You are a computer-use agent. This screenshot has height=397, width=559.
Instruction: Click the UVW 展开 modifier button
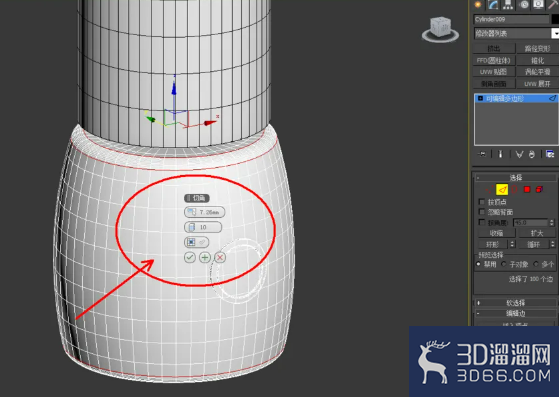[537, 84]
